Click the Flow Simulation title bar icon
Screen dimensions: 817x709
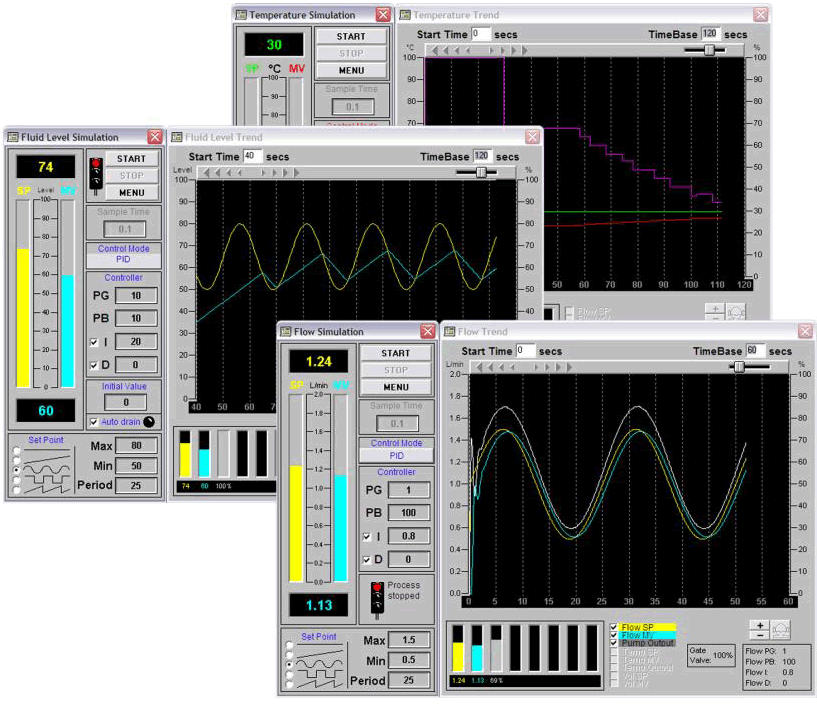pyautogui.click(x=286, y=331)
